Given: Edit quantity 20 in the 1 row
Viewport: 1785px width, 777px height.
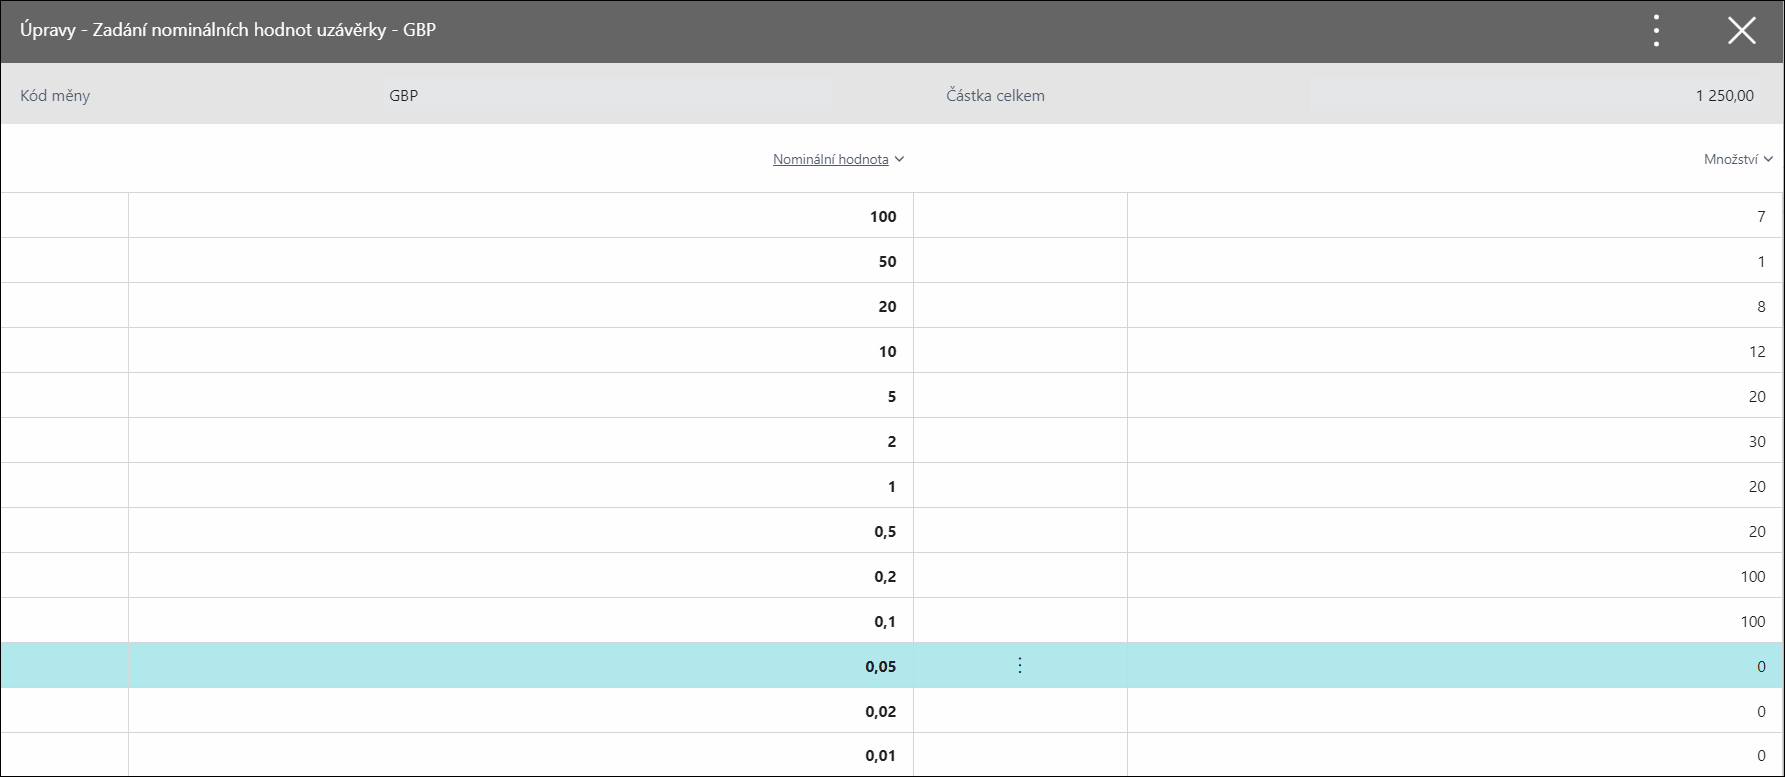Looking at the screenshot, I should pos(1455,486).
